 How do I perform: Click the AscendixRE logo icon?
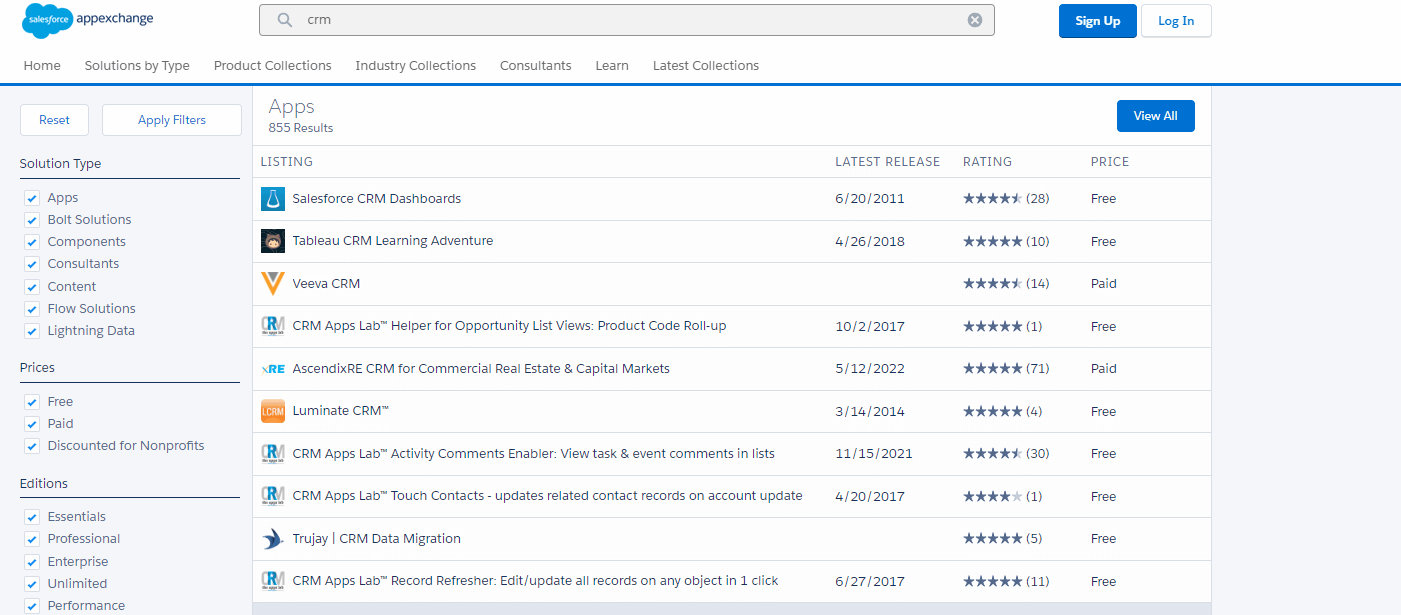(x=273, y=369)
